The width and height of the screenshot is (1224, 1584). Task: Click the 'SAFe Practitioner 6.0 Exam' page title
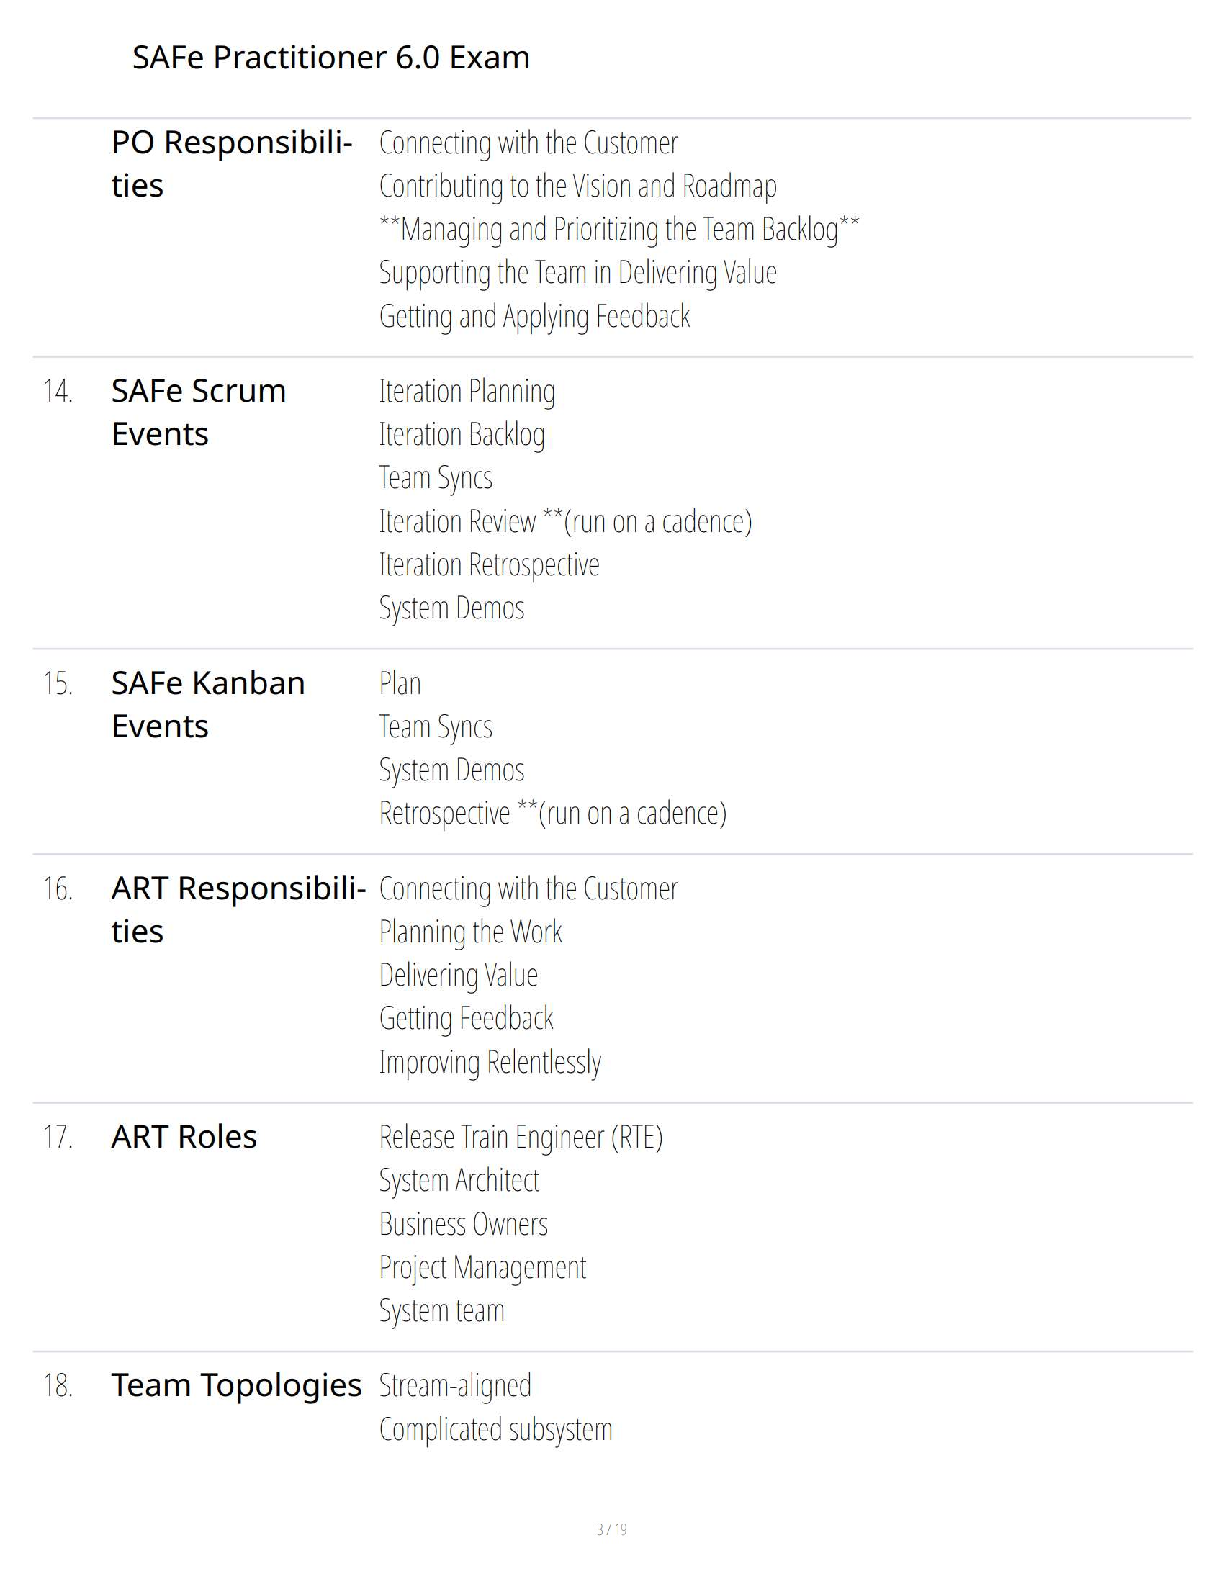(330, 57)
